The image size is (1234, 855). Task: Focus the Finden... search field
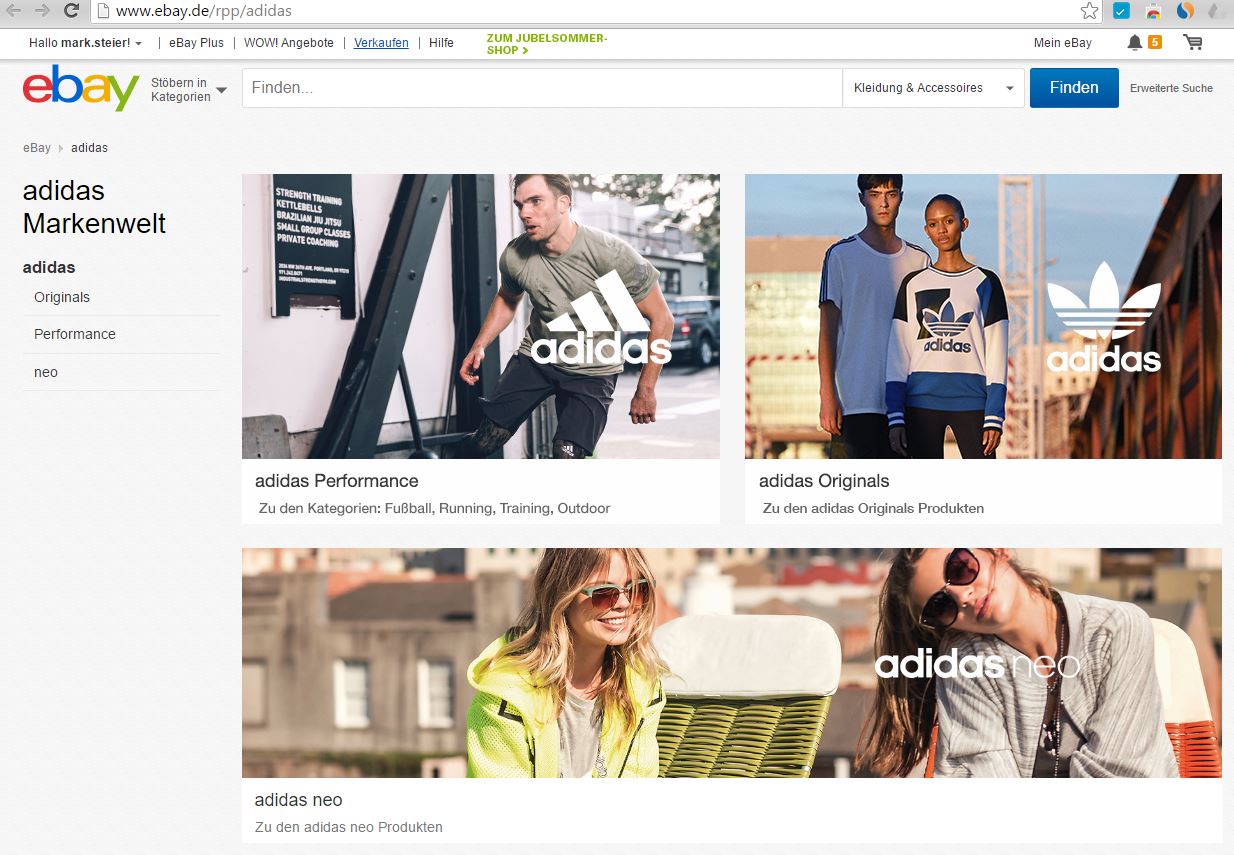(542, 88)
